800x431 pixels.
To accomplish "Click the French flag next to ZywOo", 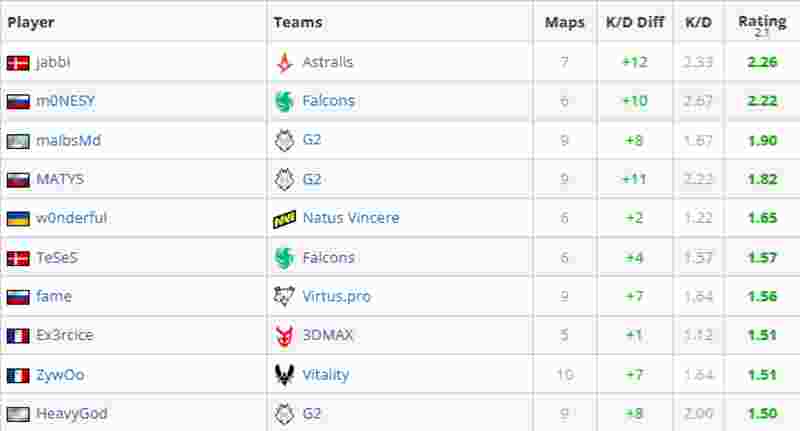I will pos(18,375).
